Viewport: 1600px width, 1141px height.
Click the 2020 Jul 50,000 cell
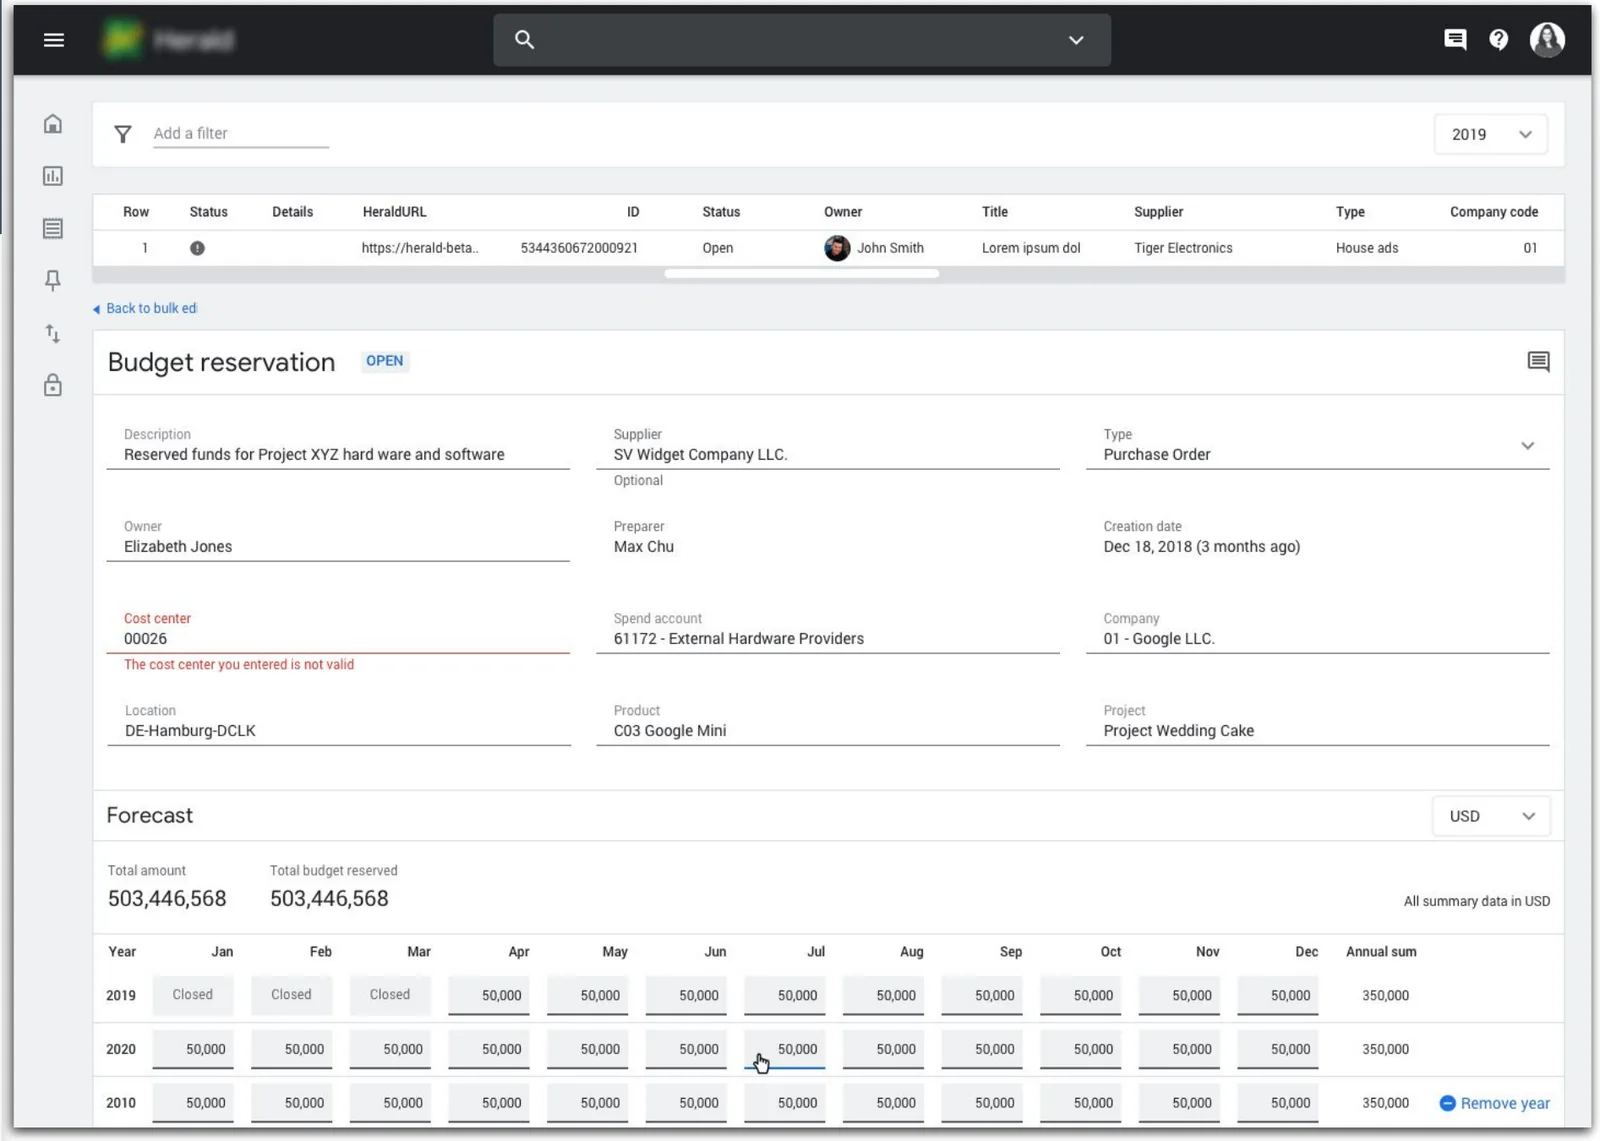tap(785, 1049)
